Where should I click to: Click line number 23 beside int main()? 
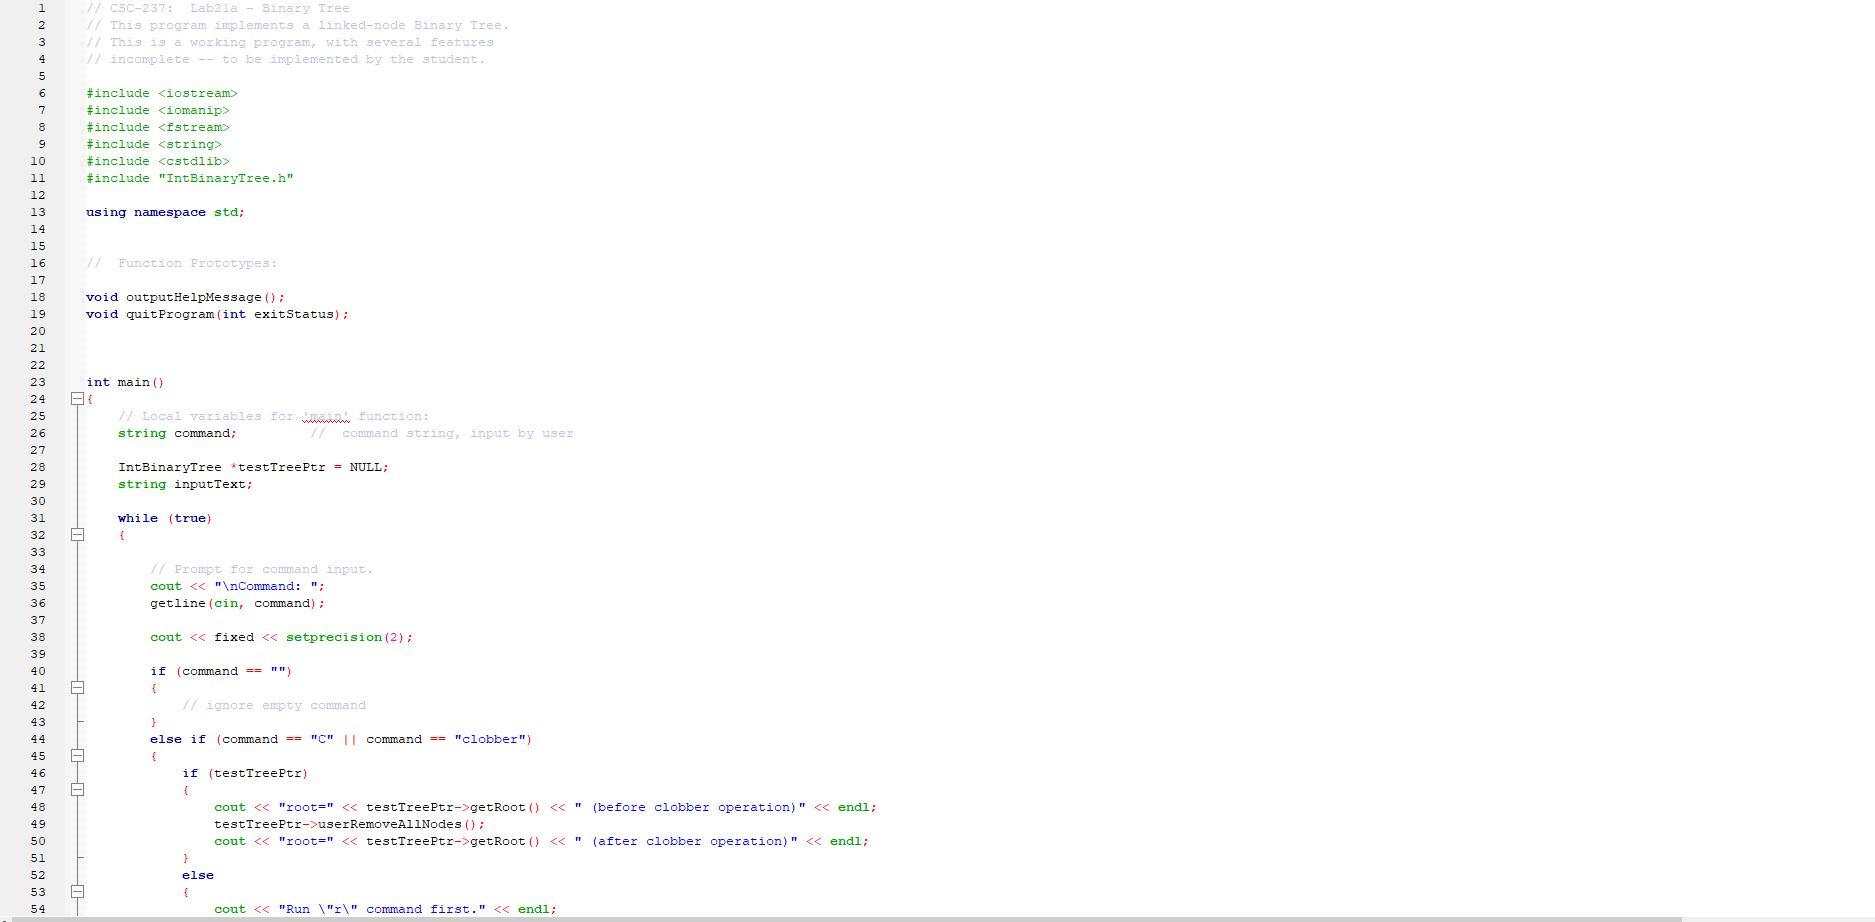pos(38,382)
